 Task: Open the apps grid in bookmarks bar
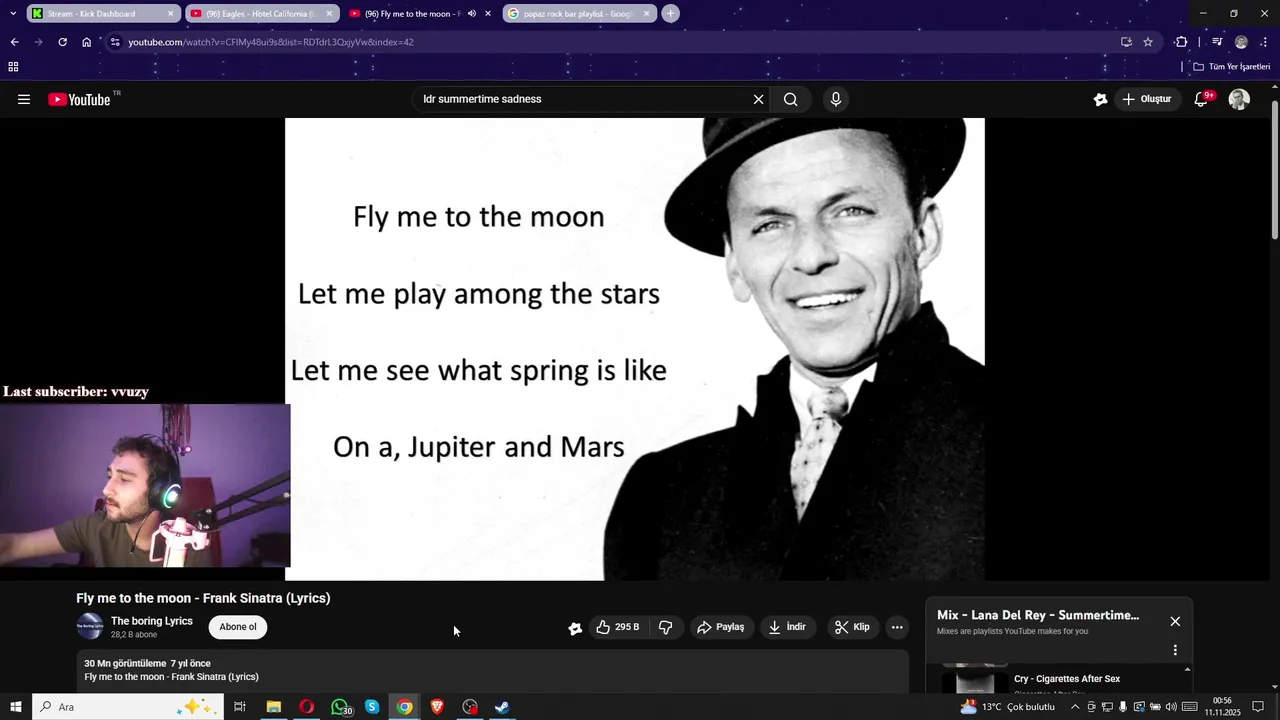coord(13,67)
